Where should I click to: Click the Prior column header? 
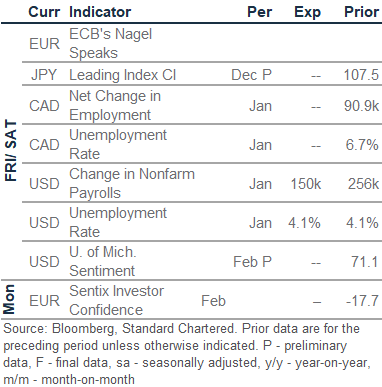pos(361,12)
